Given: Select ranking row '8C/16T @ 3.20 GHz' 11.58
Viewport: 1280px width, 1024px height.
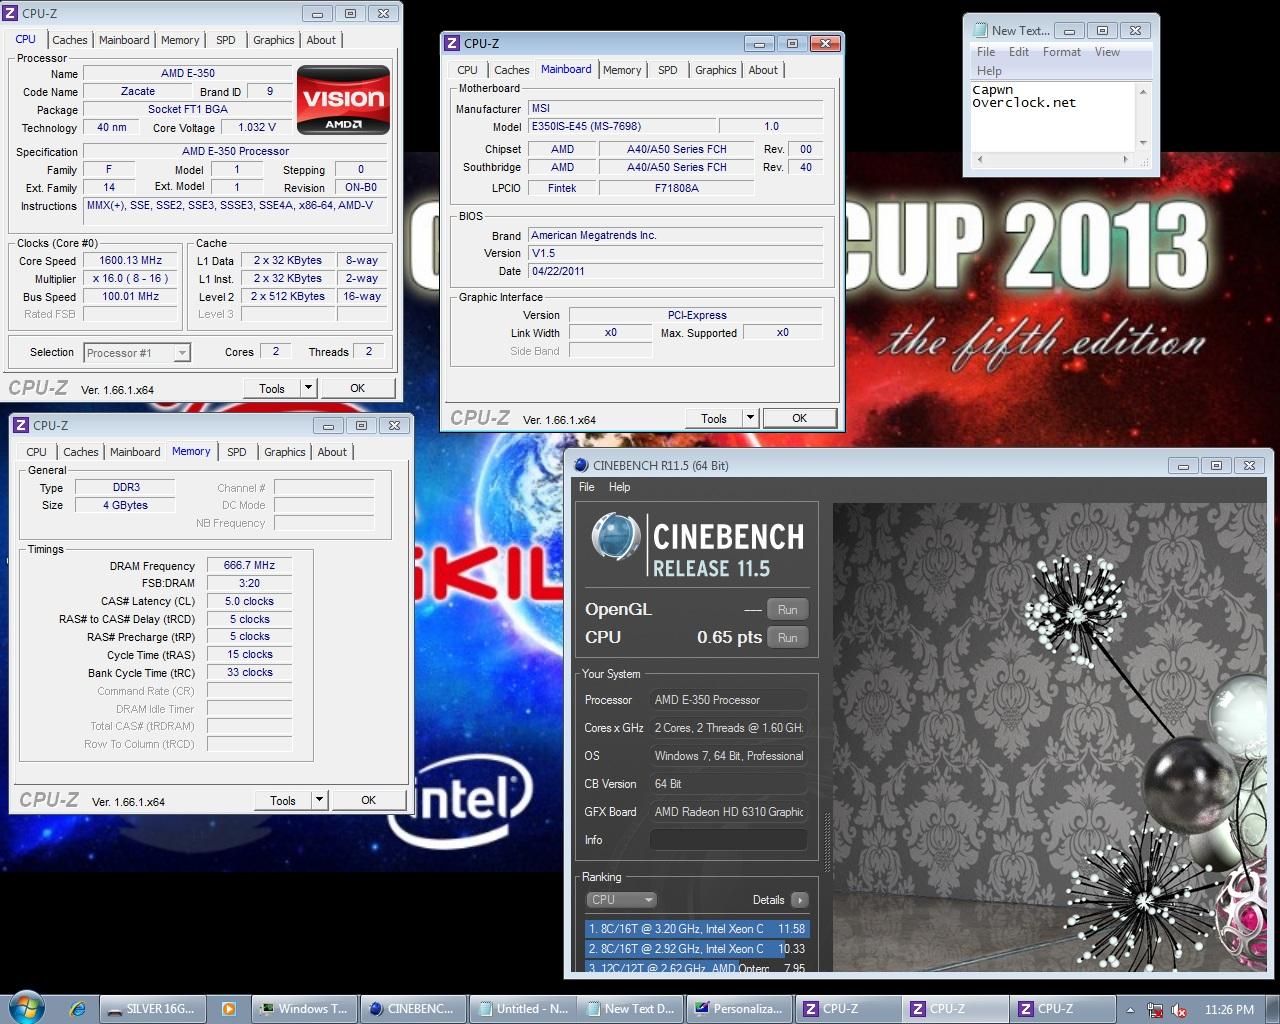Looking at the screenshot, I should tap(696, 929).
